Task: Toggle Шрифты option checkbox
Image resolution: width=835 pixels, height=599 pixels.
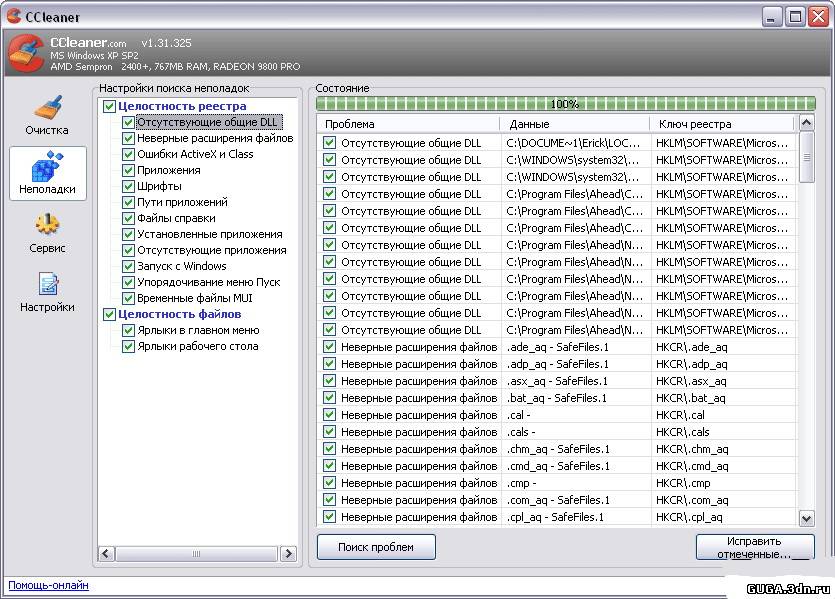Action: [128, 186]
